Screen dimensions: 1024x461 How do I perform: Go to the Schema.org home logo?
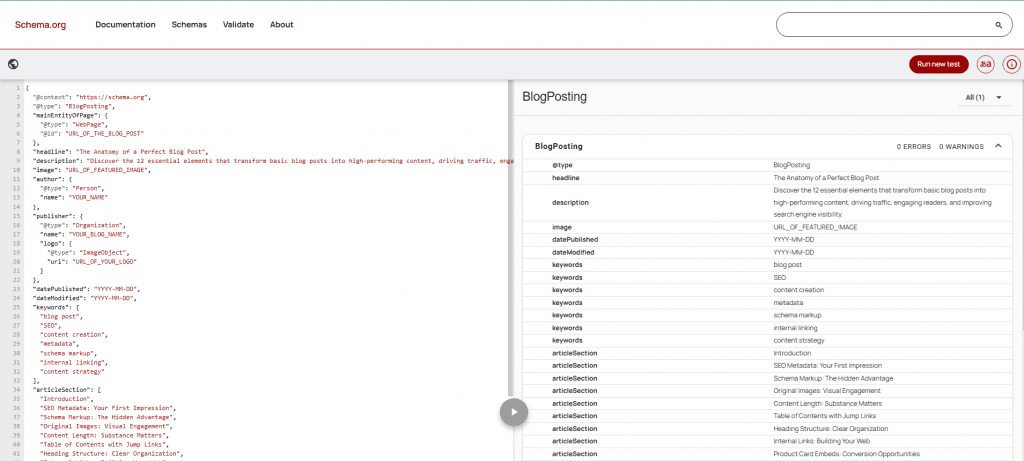(x=40, y=25)
